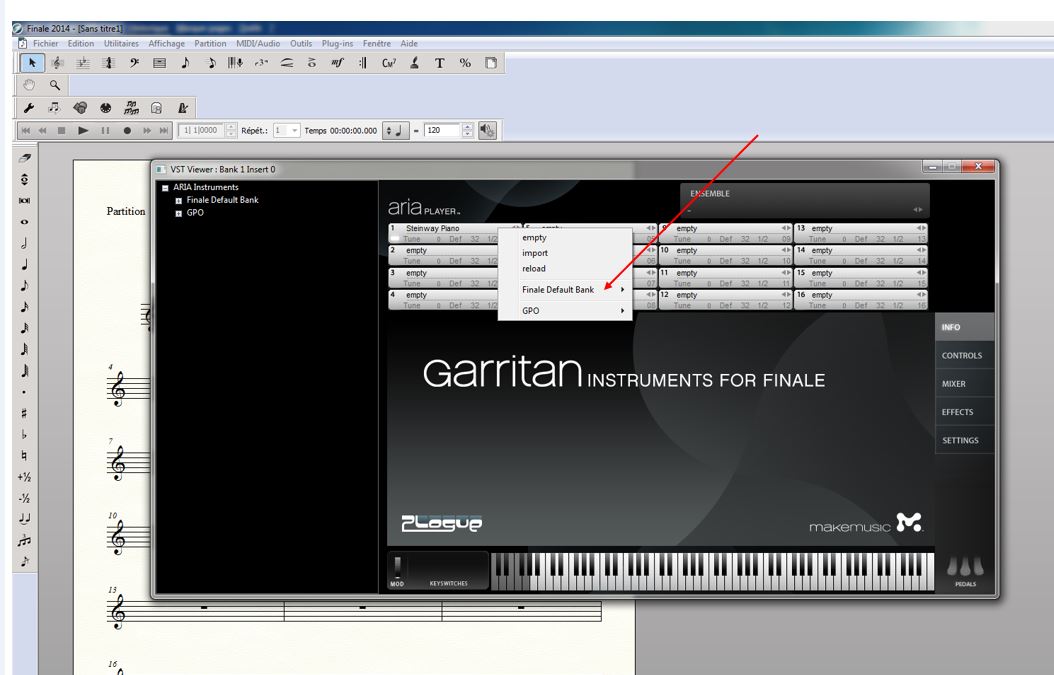Choose import from the context menu
Screen dimensions: 1054x675
tap(535, 253)
